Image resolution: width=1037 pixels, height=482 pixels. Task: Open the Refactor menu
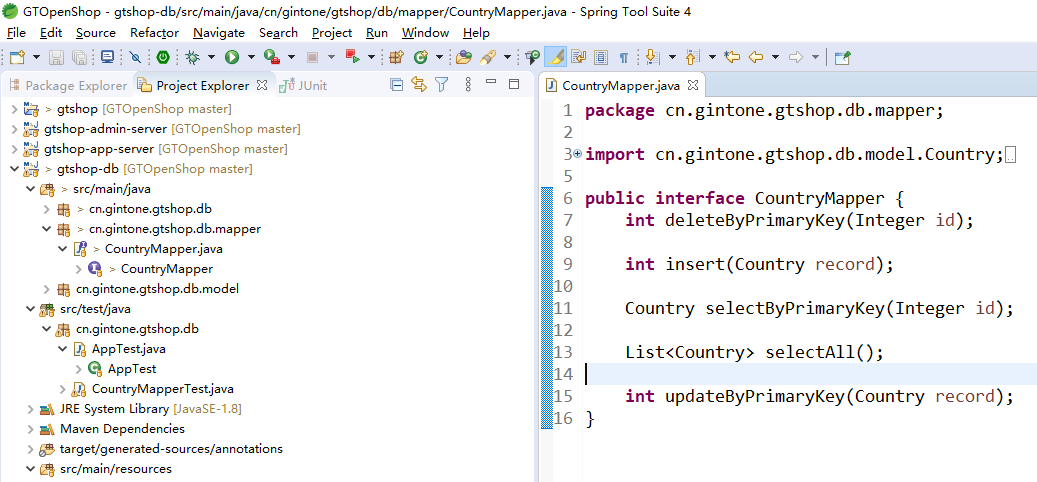coord(154,32)
